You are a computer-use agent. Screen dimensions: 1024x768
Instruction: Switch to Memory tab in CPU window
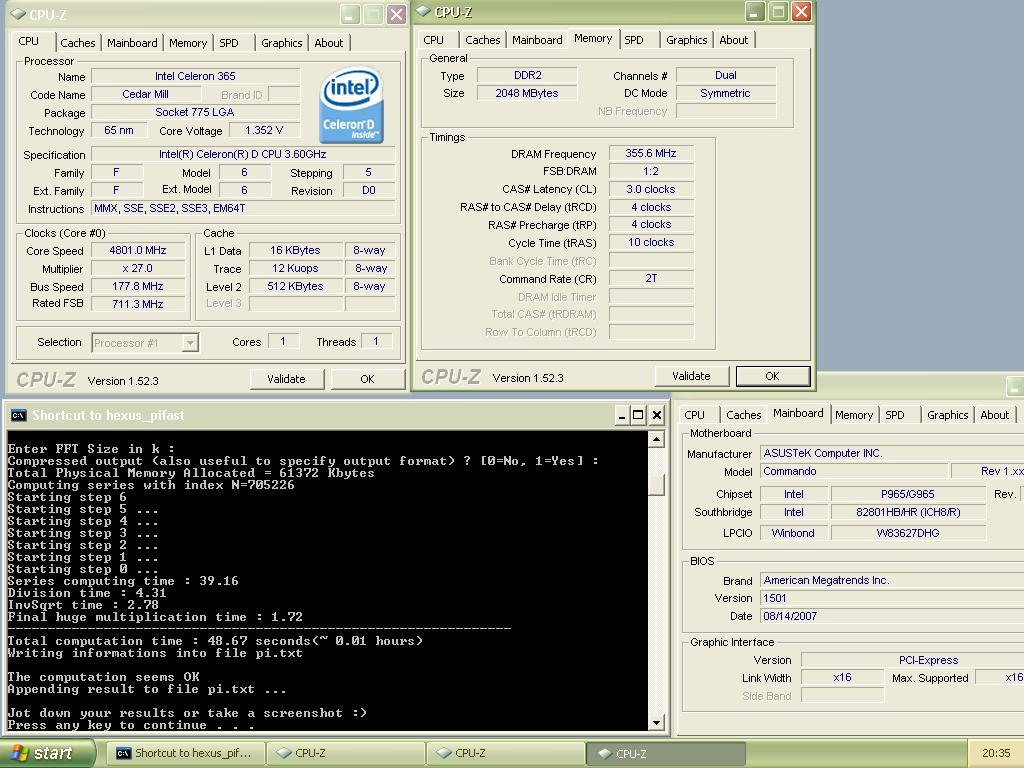pyautogui.click(x=188, y=43)
